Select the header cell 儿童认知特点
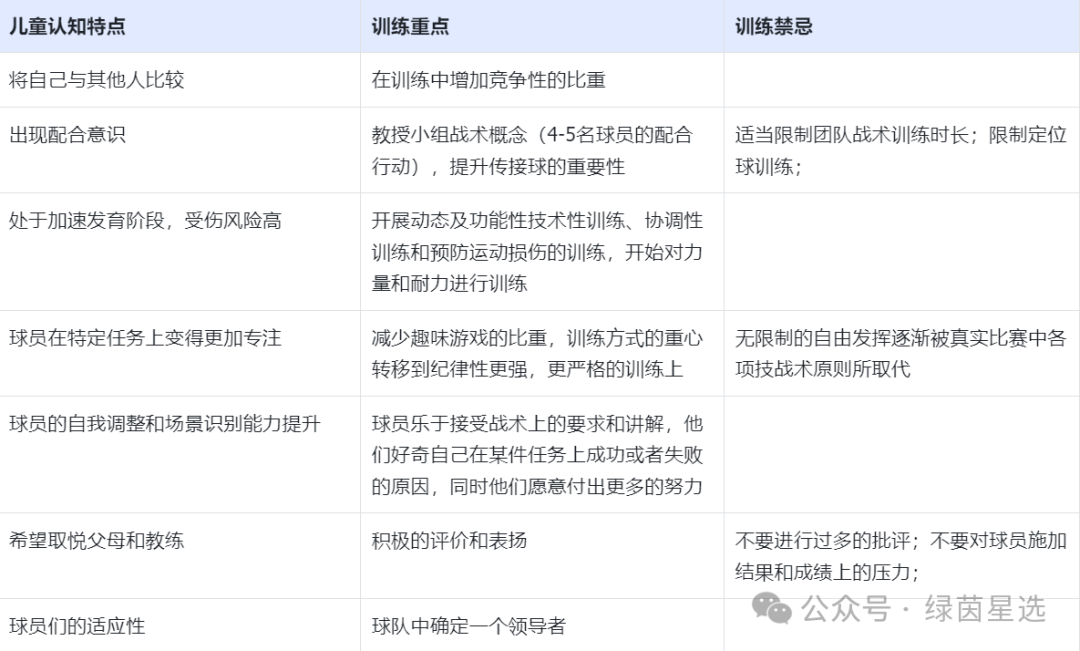 [180, 26]
